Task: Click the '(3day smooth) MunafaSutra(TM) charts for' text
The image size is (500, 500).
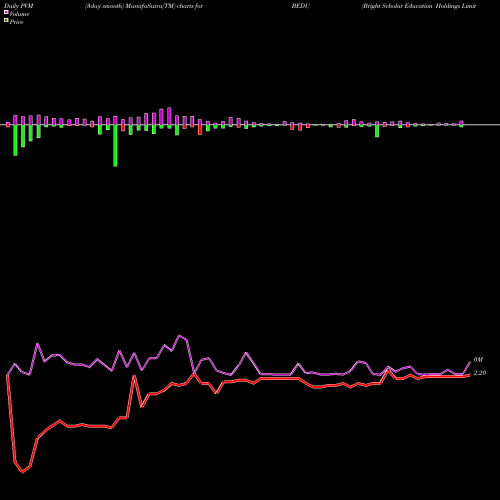Action: [x=144, y=6]
